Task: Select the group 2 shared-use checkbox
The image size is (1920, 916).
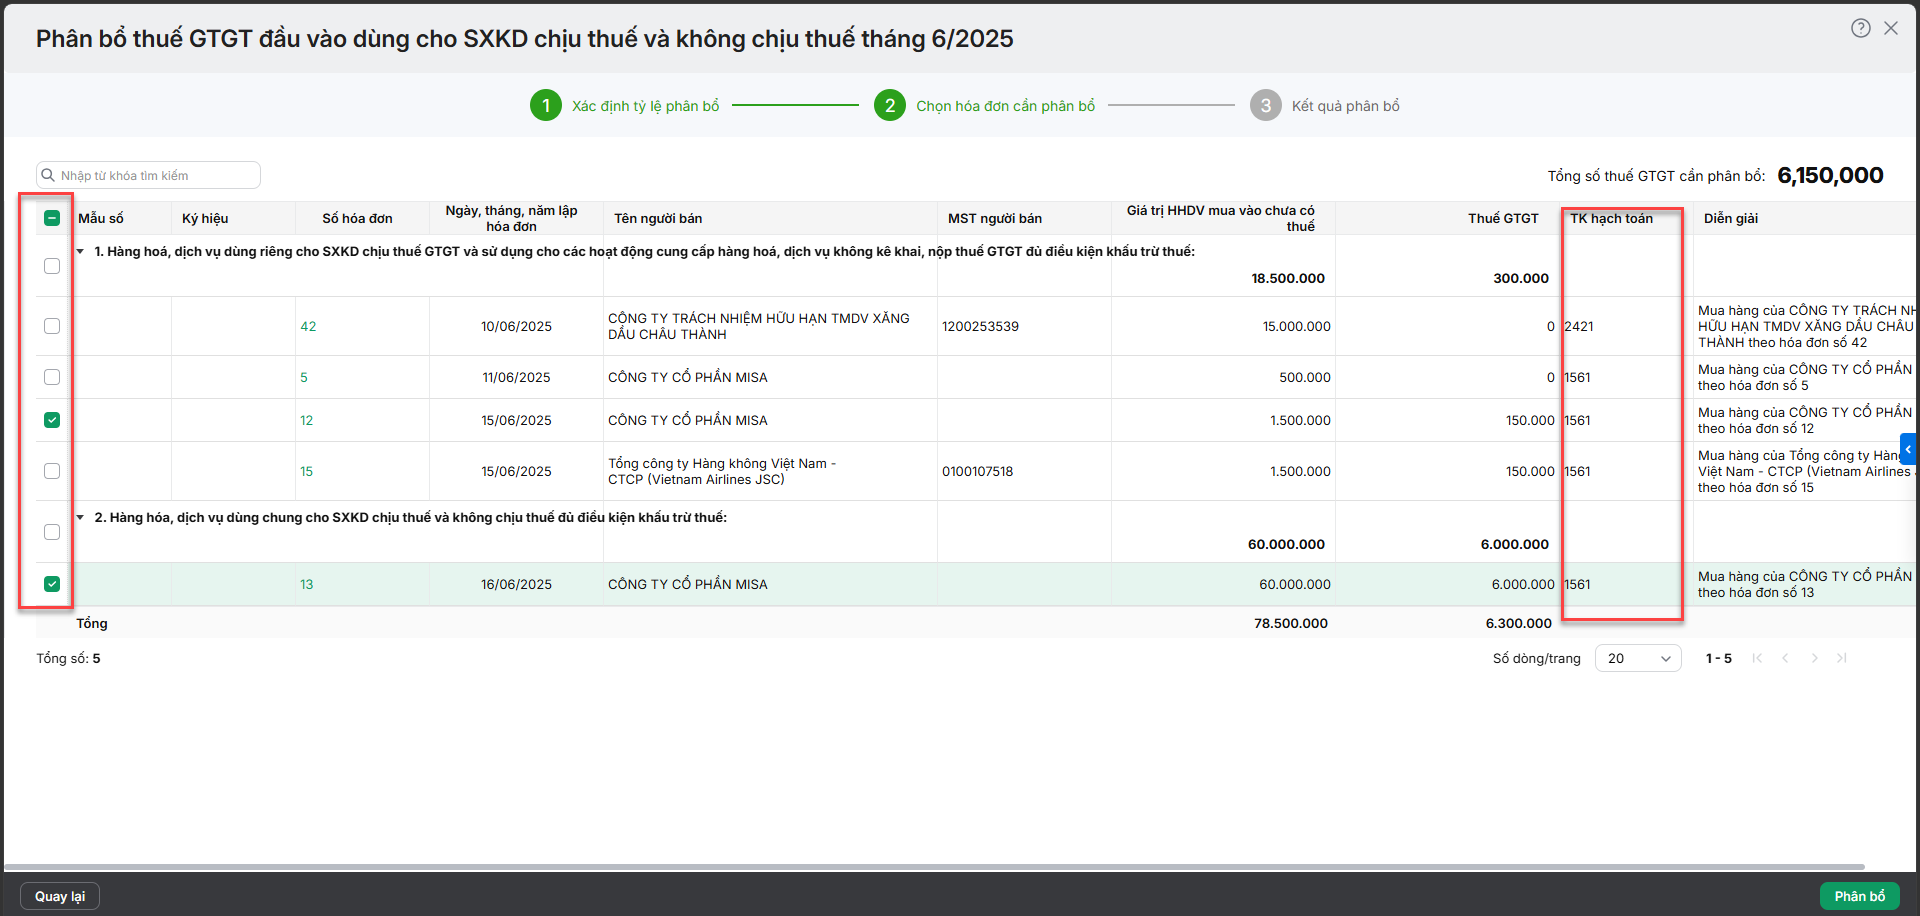Action: point(52,532)
